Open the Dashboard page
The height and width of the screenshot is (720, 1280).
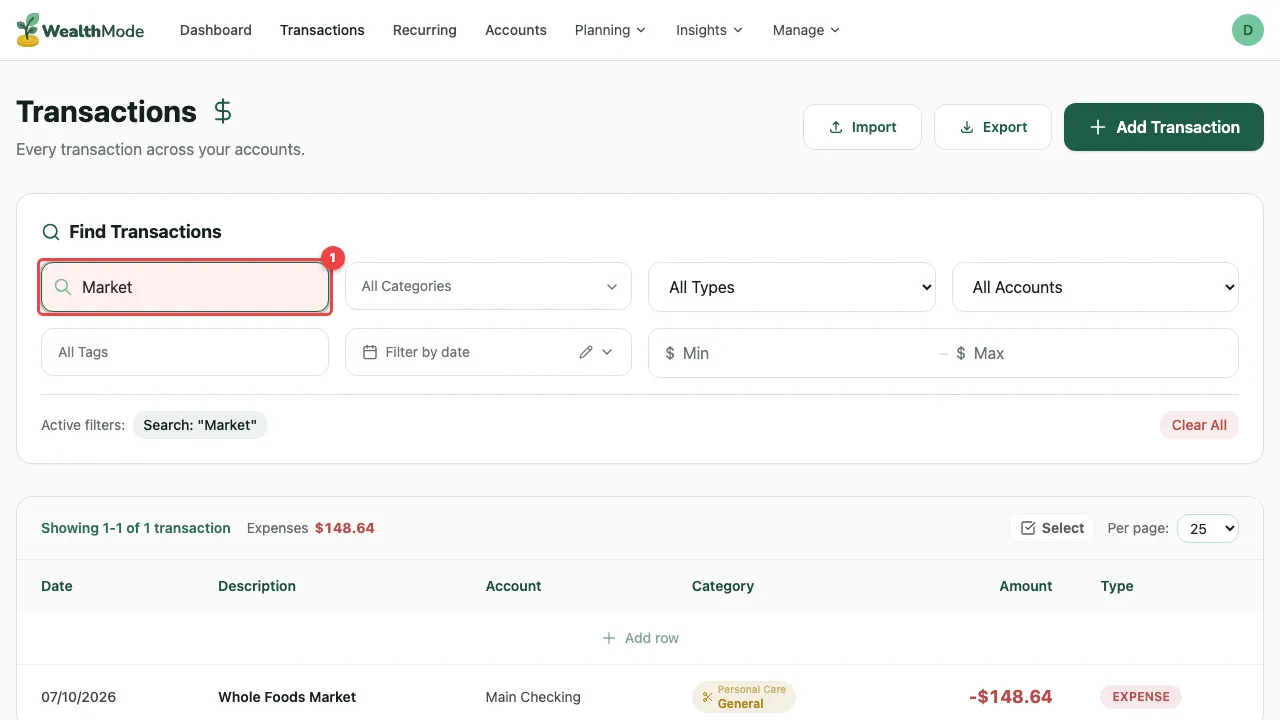(216, 30)
